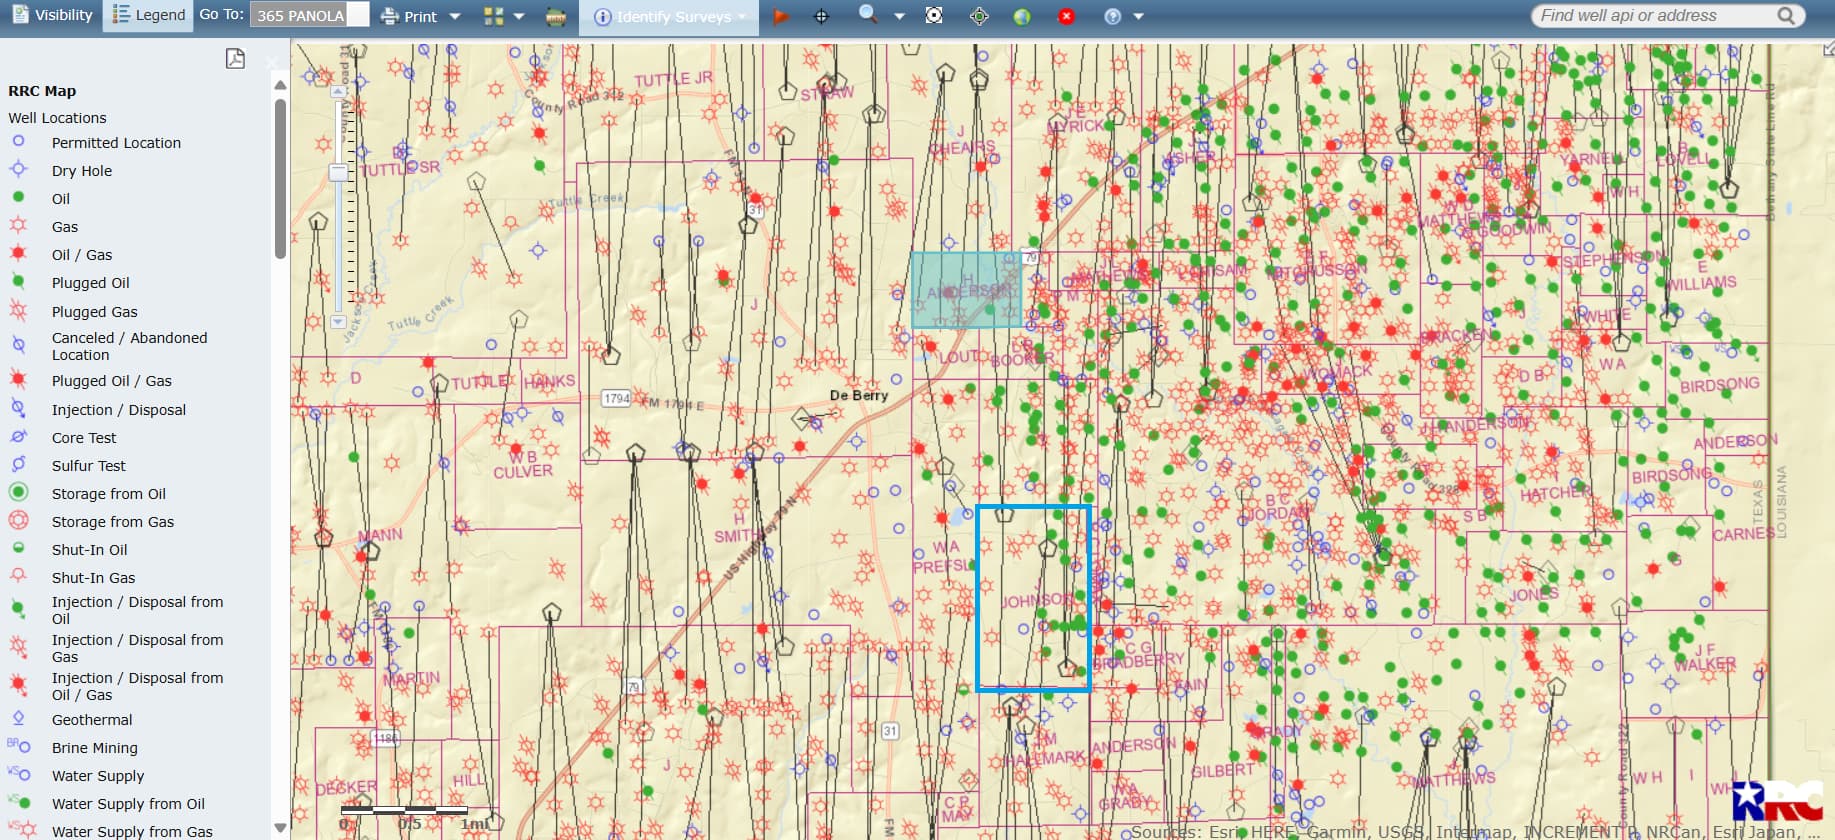Click the globe icon in toolbar
The height and width of the screenshot is (840, 1835).
1021,17
